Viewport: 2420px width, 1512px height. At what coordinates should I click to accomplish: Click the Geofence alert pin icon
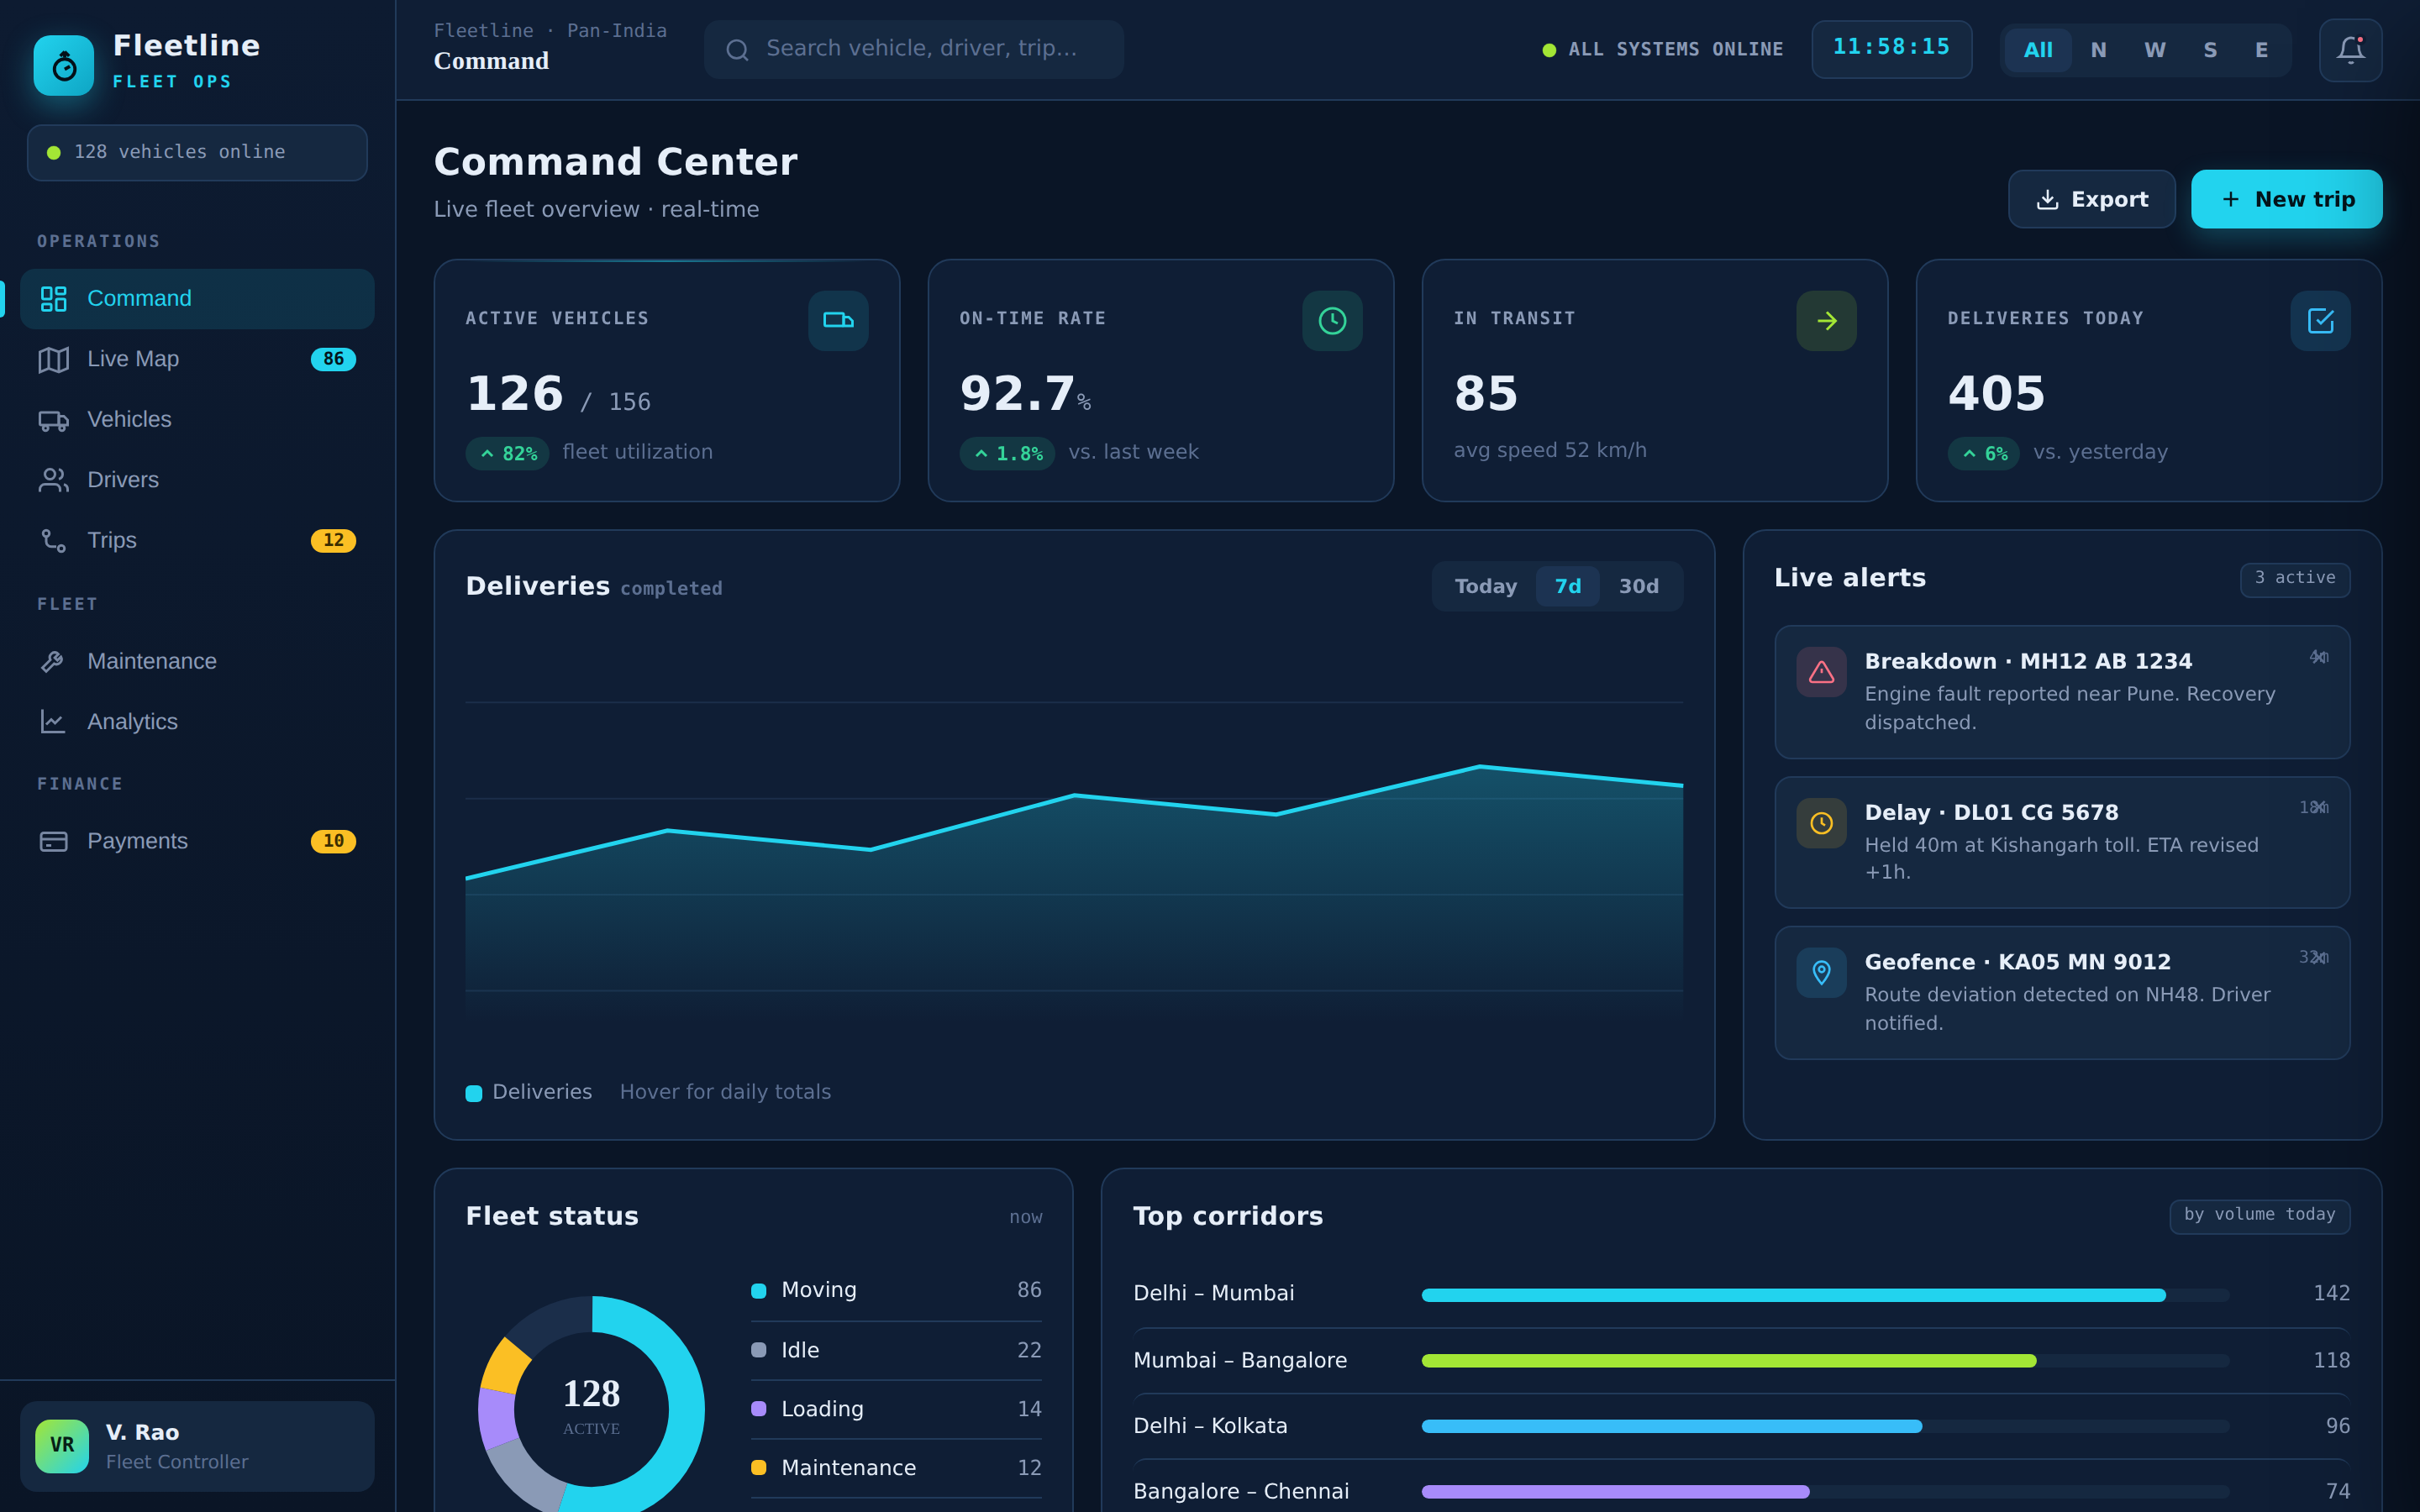pyautogui.click(x=1821, y=972)
